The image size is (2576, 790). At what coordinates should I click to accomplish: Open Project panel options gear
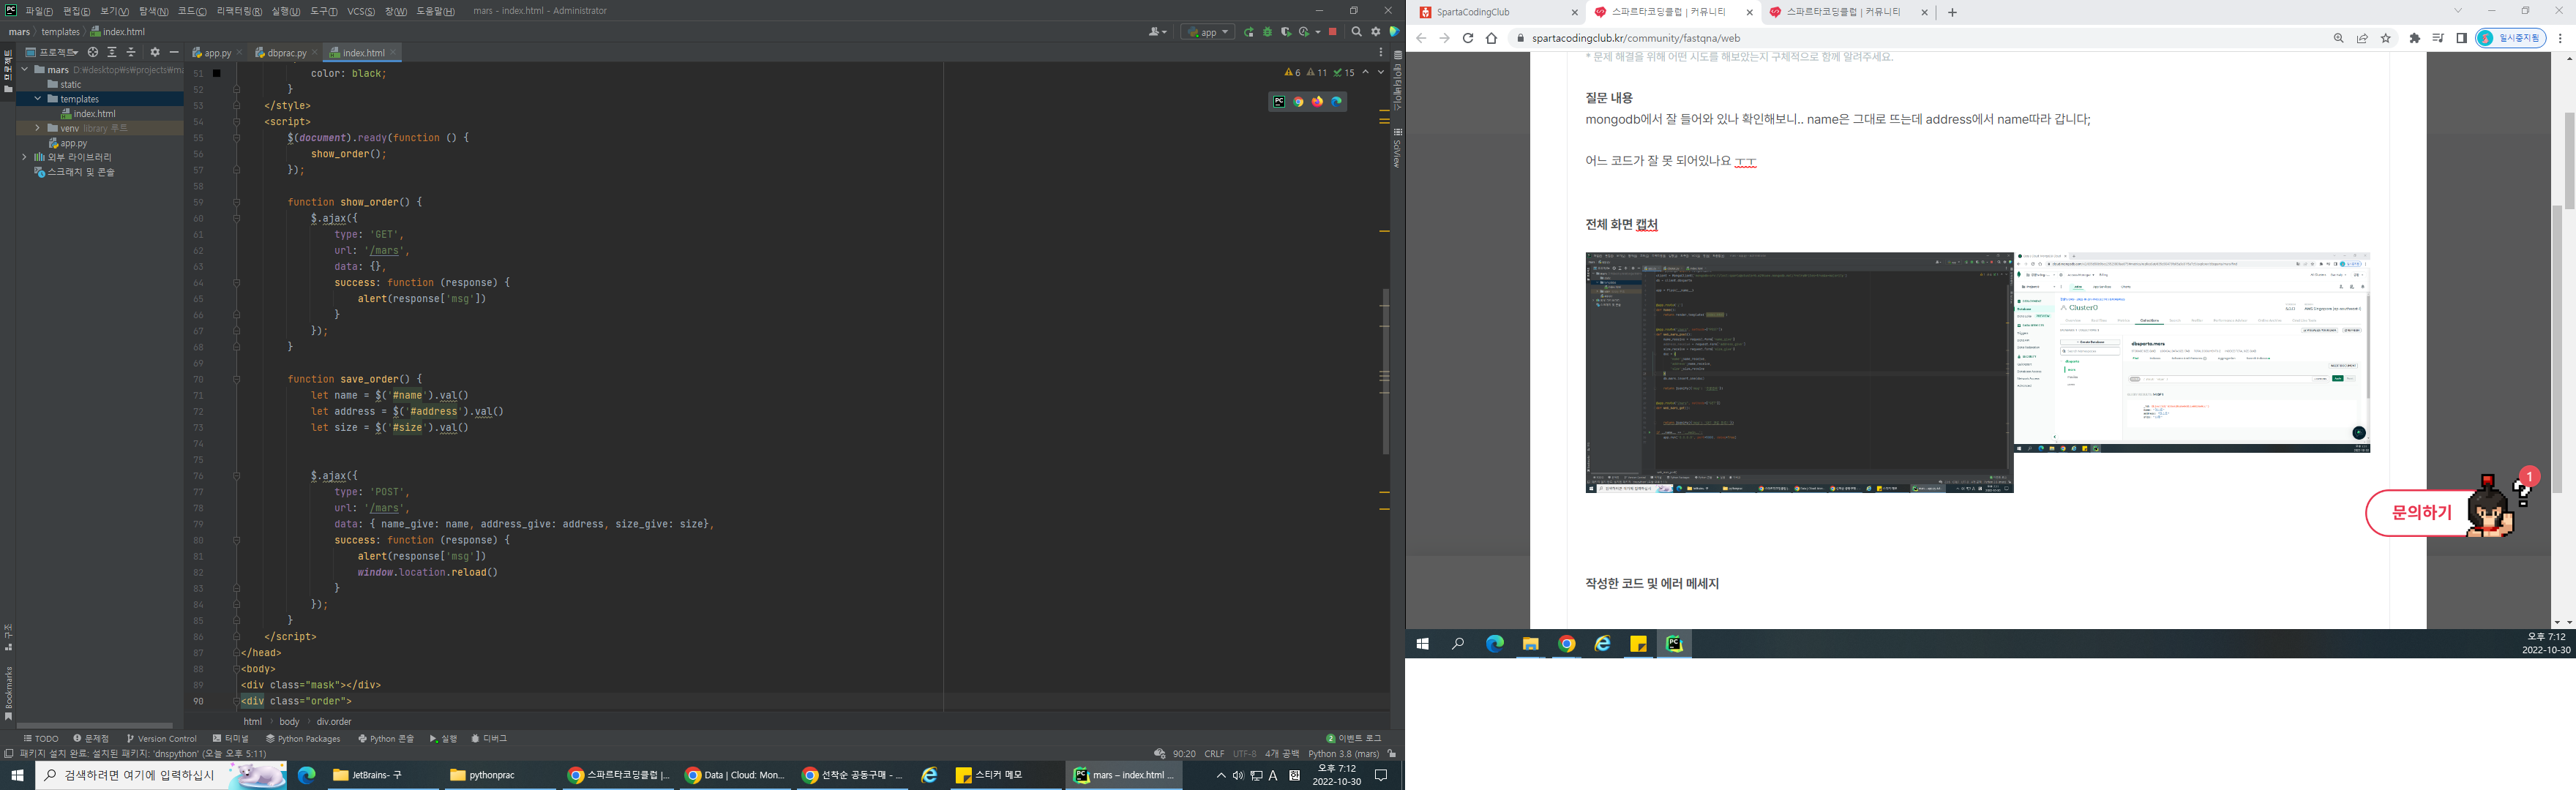coord(155,52)
